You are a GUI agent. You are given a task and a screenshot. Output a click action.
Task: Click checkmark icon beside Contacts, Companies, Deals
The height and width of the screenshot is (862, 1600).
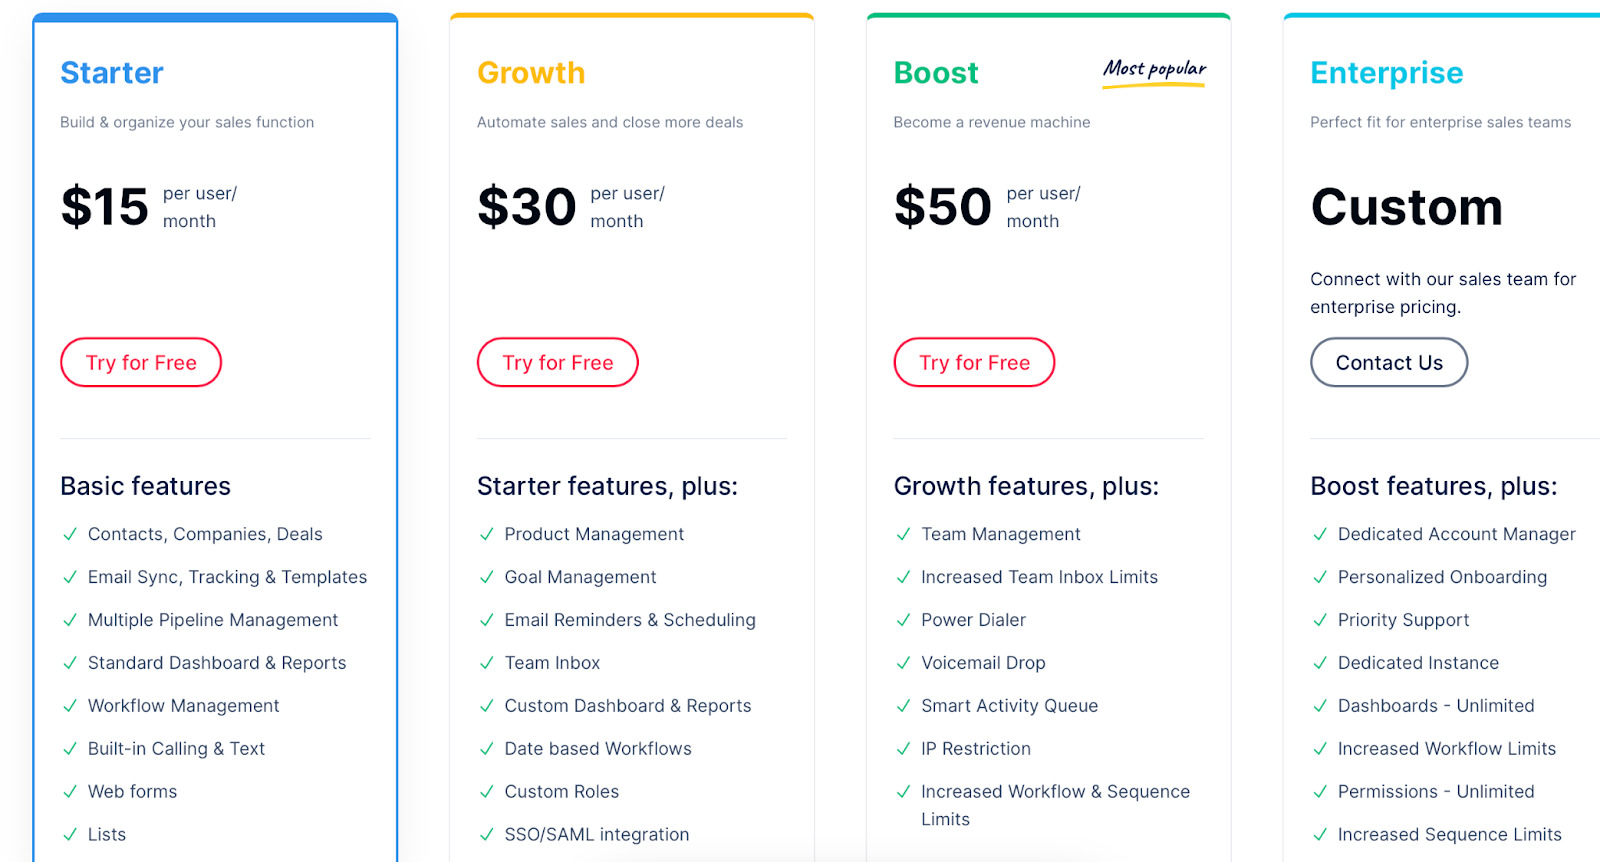point(70,534)
